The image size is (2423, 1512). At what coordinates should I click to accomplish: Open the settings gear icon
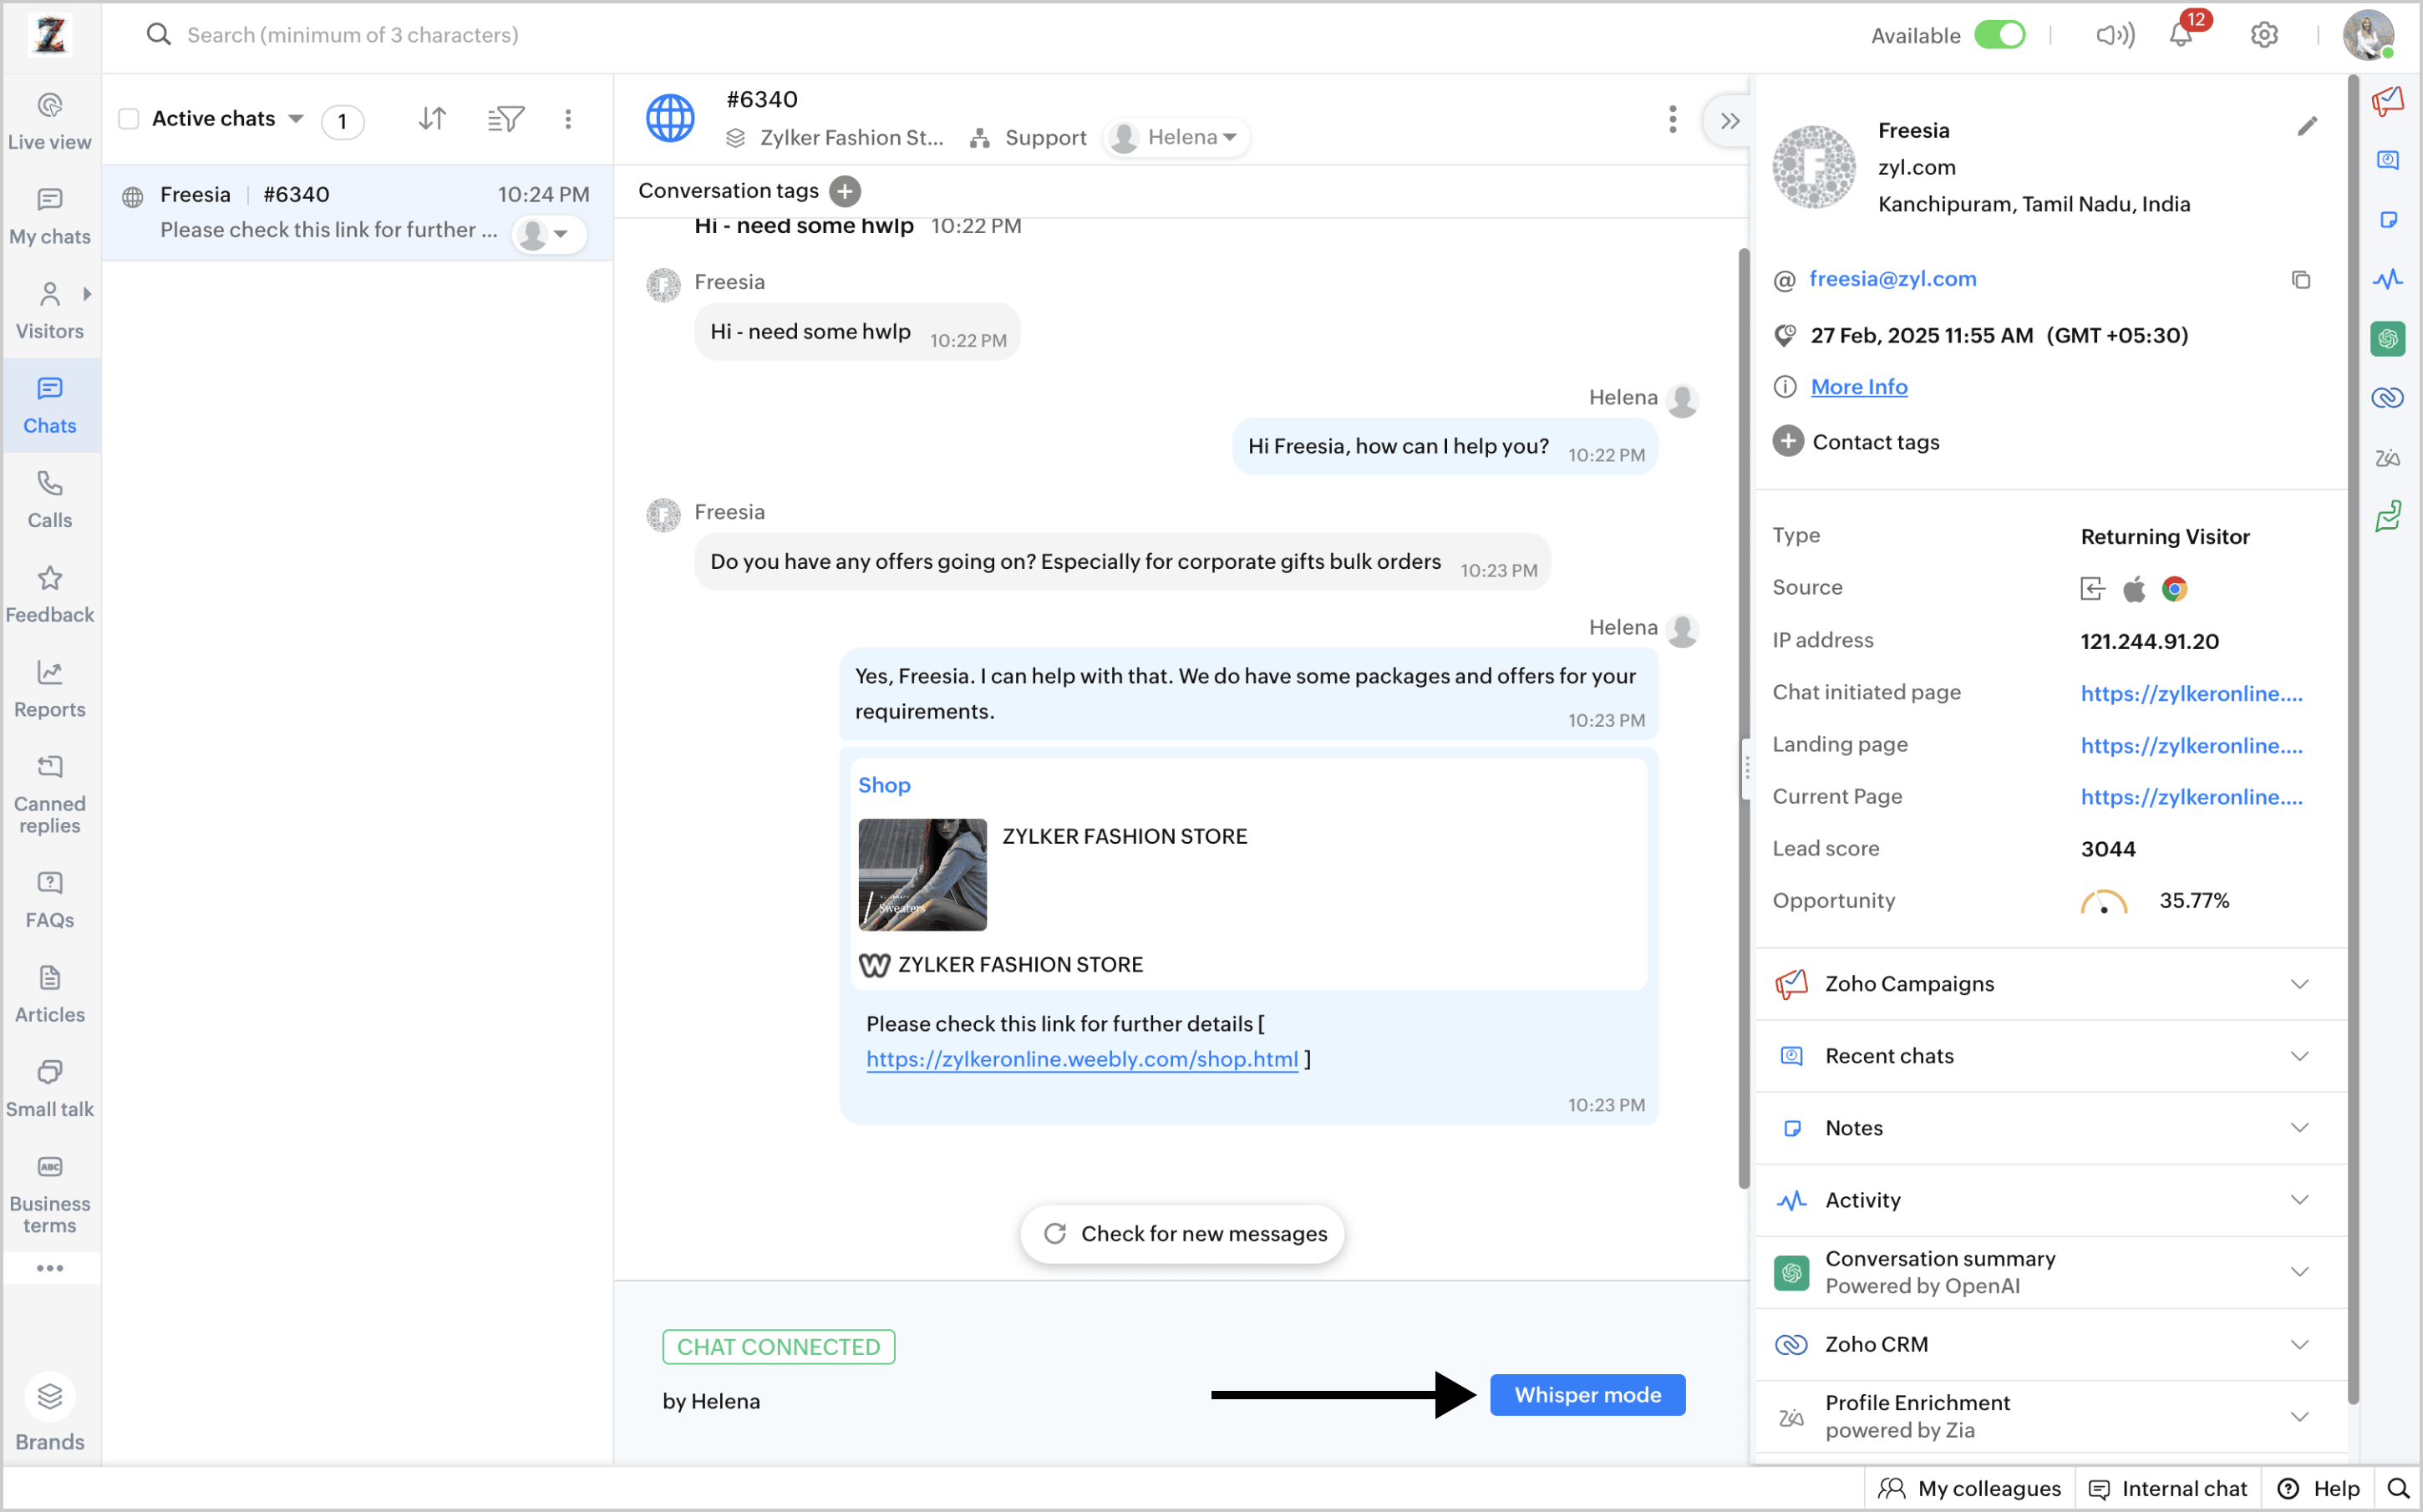[2264, 35]
